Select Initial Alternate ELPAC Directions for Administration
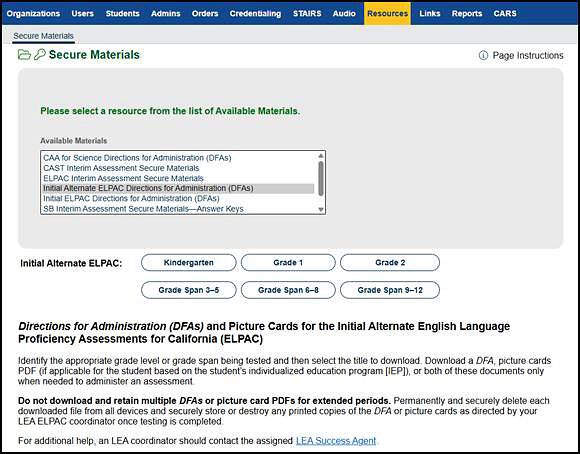The image size is (580, 454). [178, 188]
